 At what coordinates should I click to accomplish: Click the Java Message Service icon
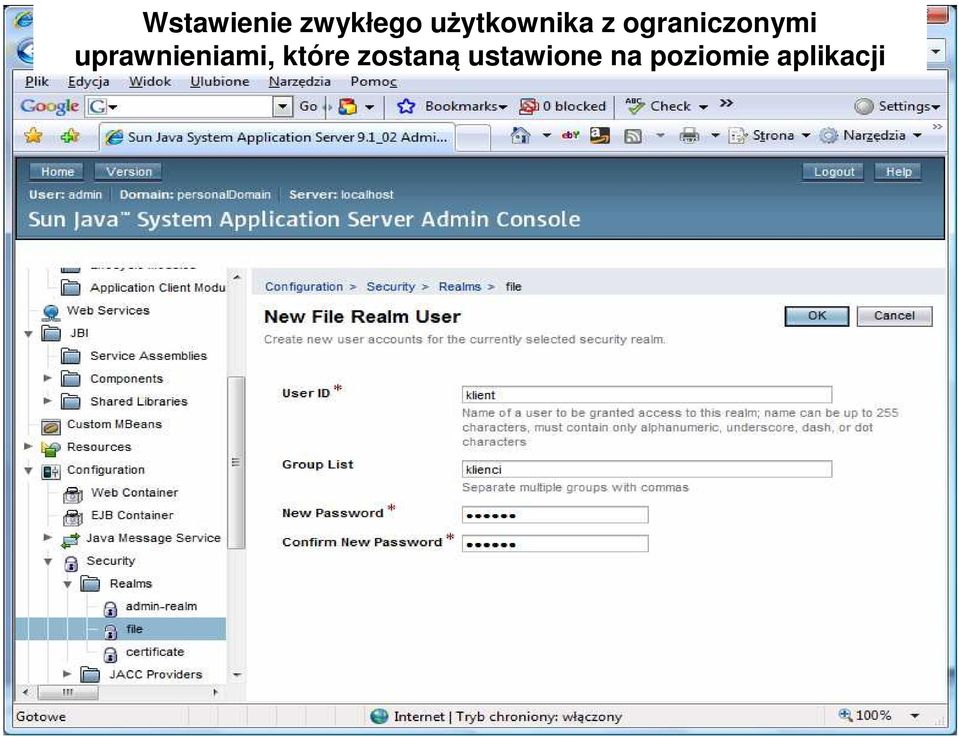point(70,539)
